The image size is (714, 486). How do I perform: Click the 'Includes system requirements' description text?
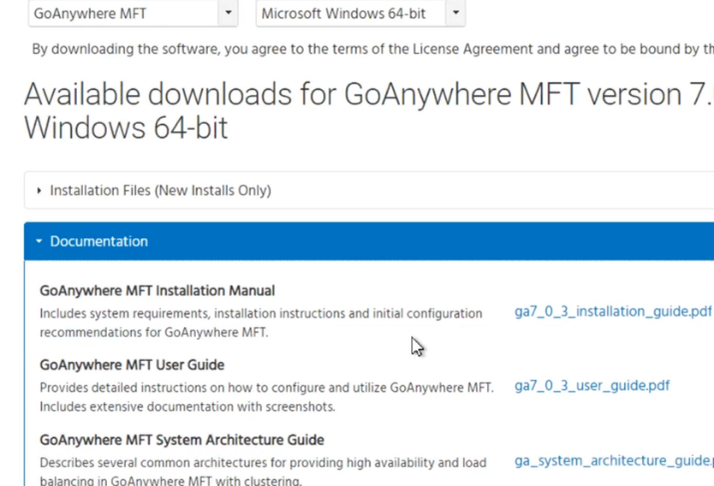[261, 323]
